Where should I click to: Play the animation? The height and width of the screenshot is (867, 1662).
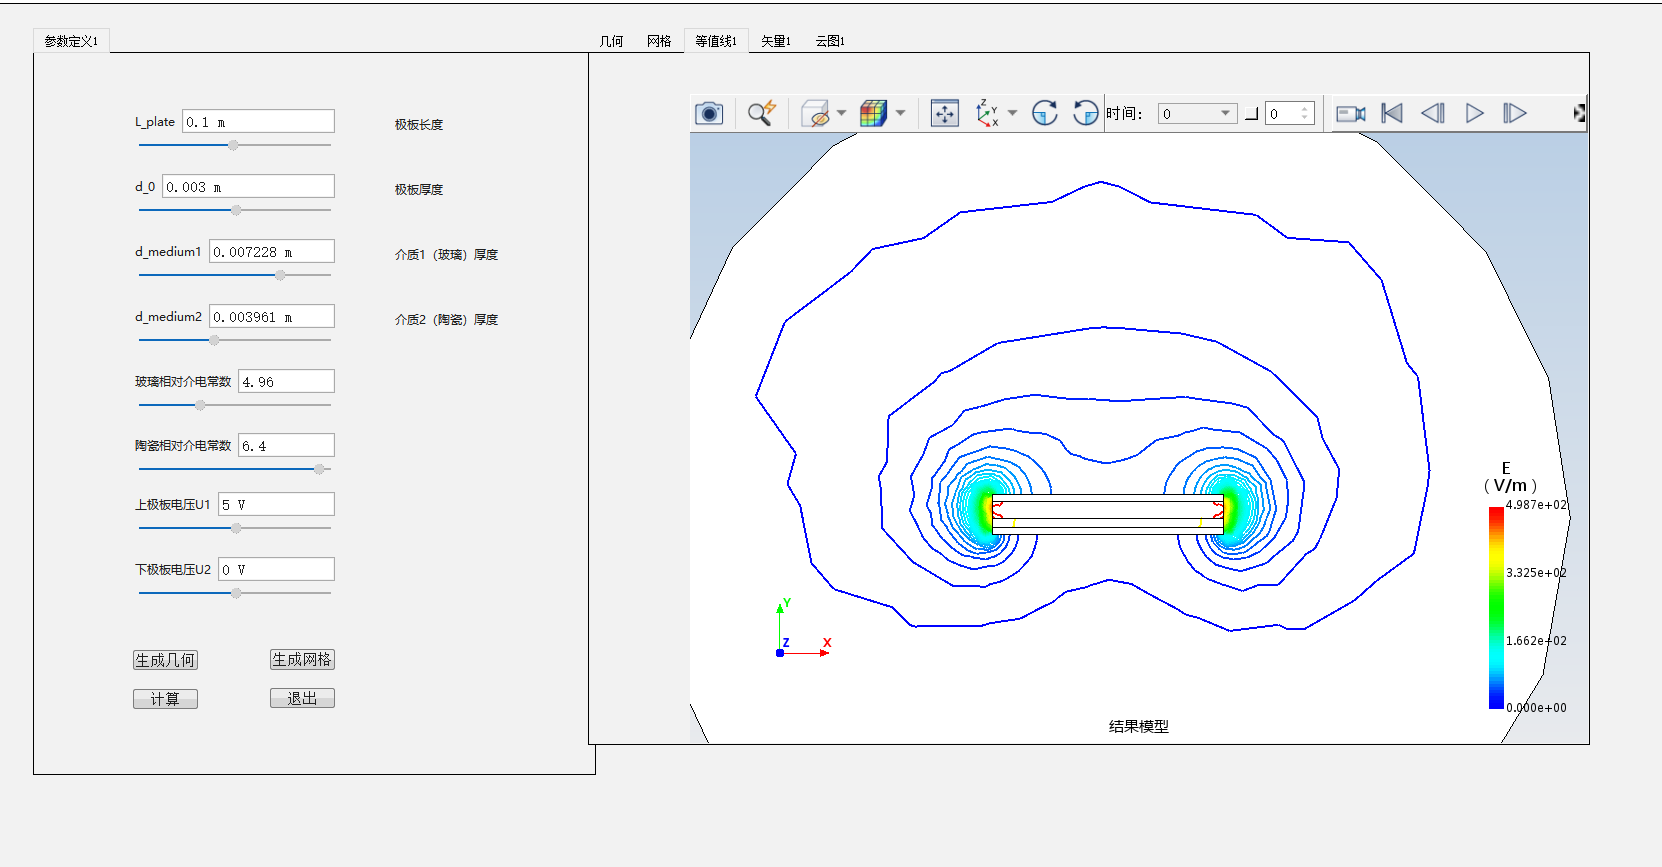(1475, 113)
